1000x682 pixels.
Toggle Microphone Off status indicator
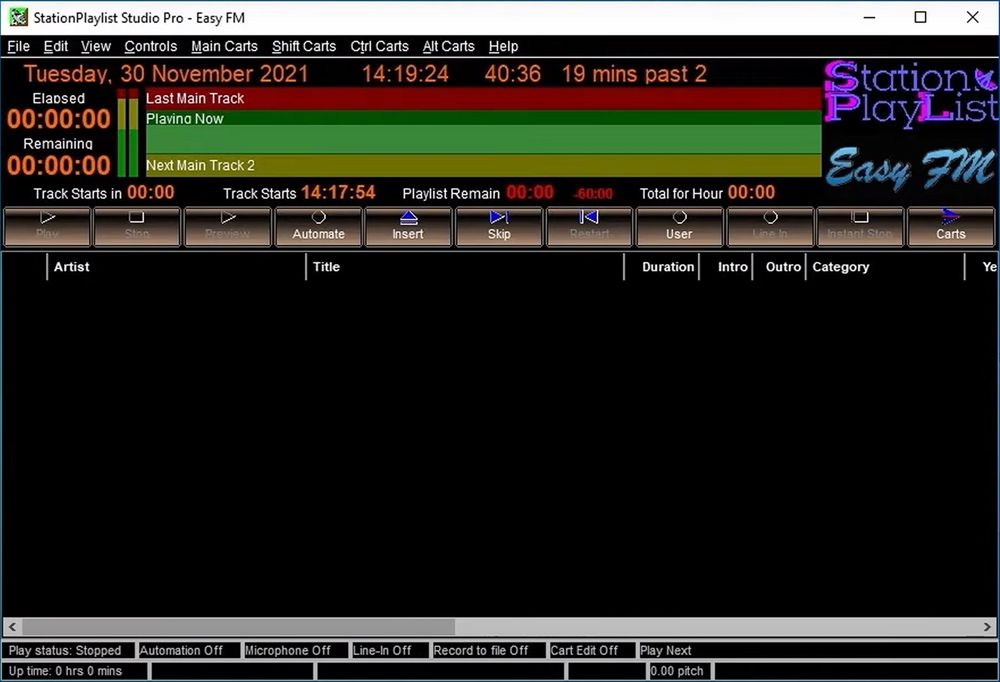tap(296, 650)
